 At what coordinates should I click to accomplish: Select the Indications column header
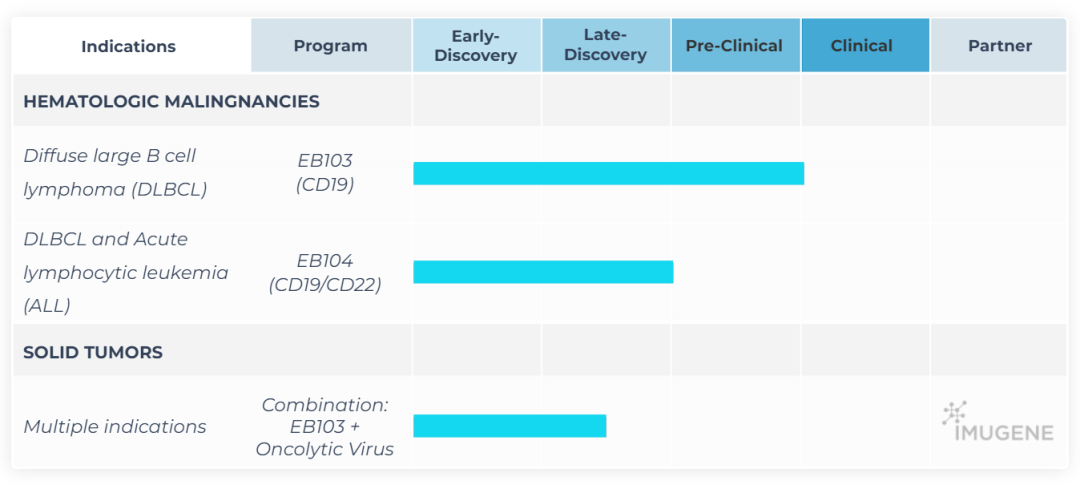click(128, 46)
